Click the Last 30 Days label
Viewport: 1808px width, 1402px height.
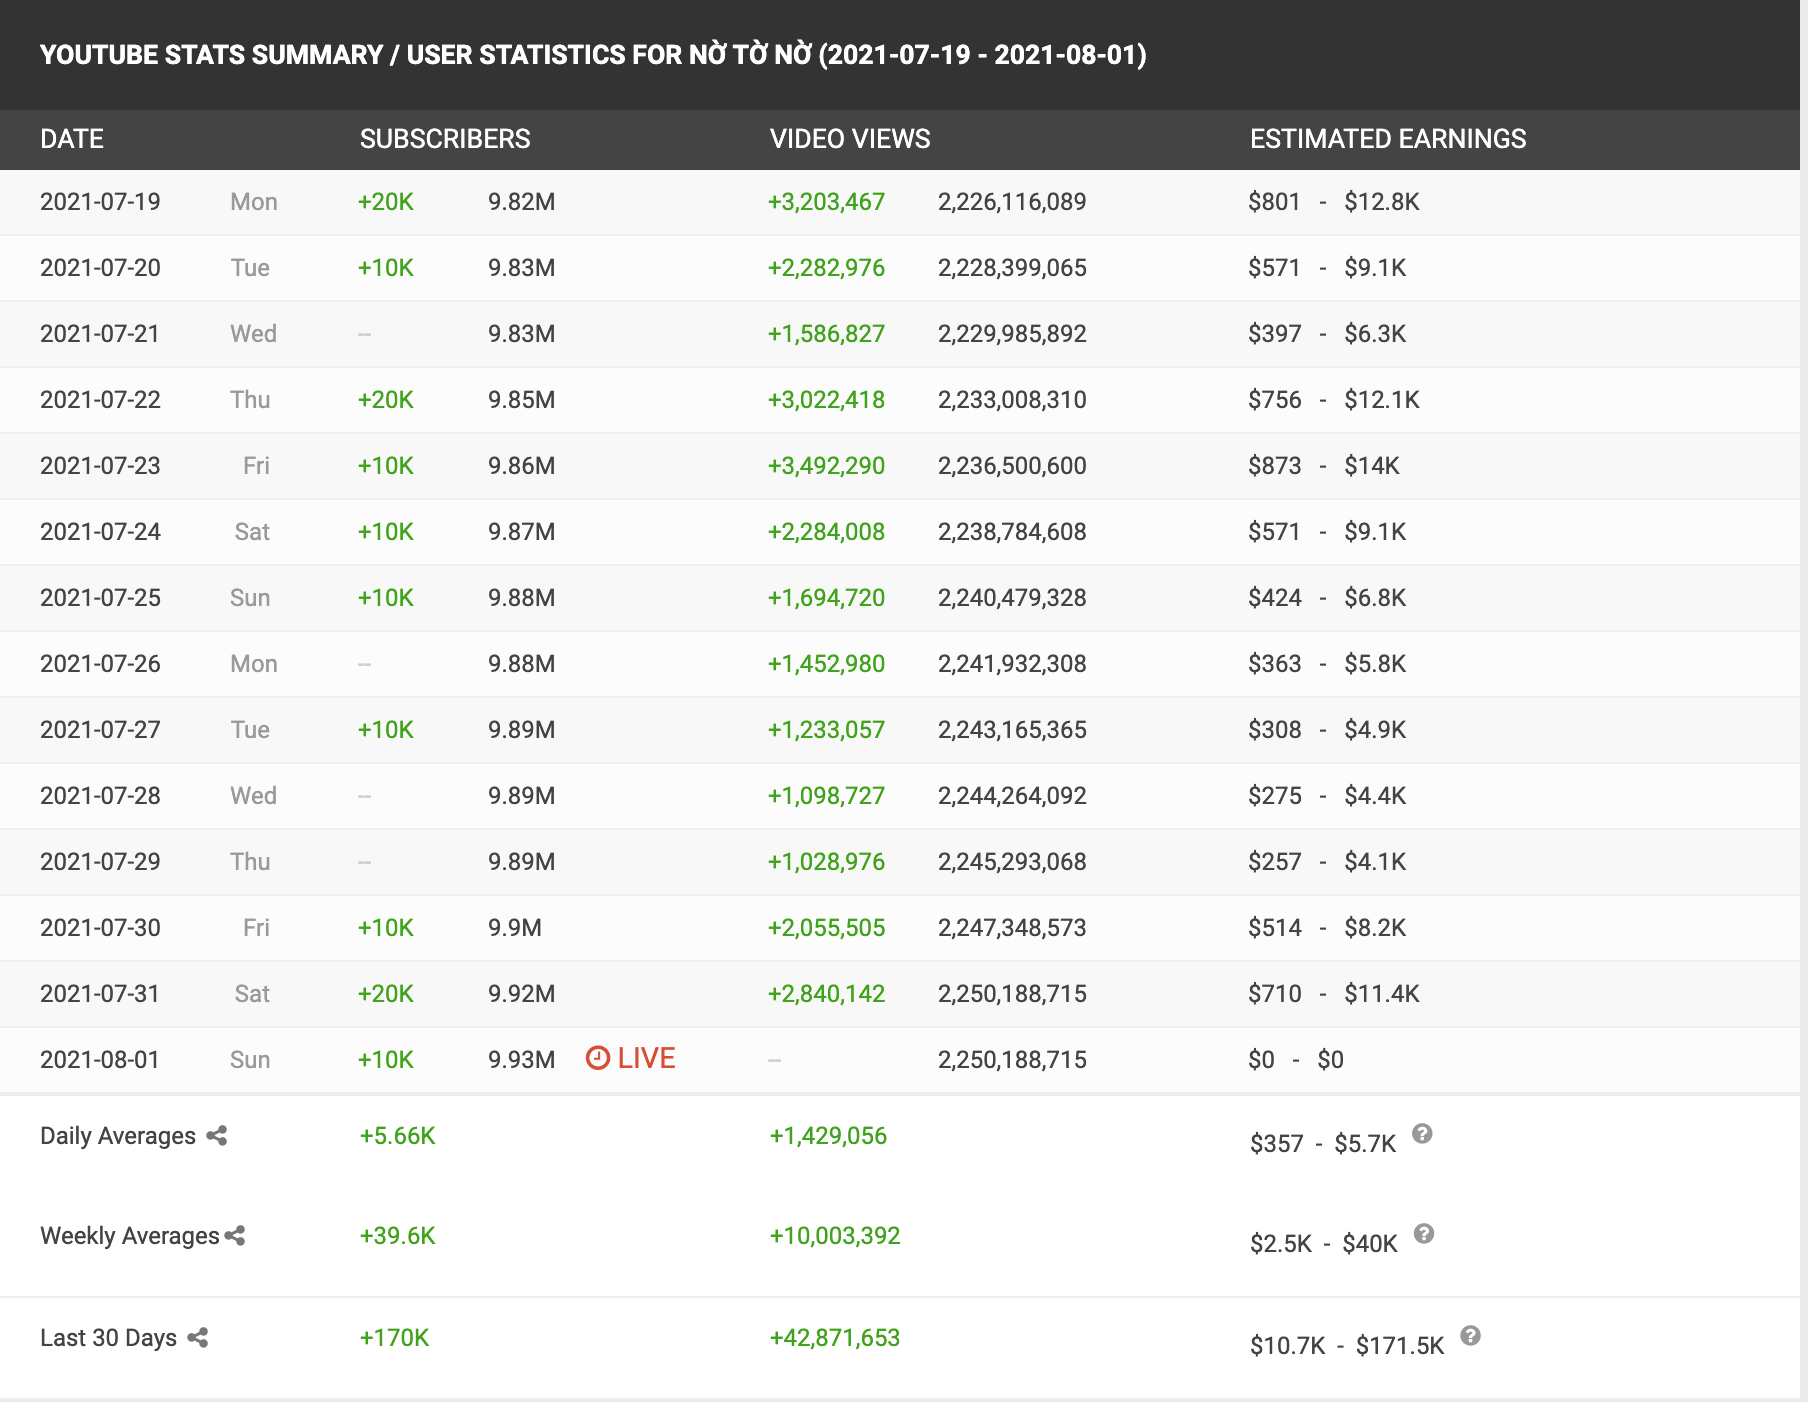point(107,1337)
